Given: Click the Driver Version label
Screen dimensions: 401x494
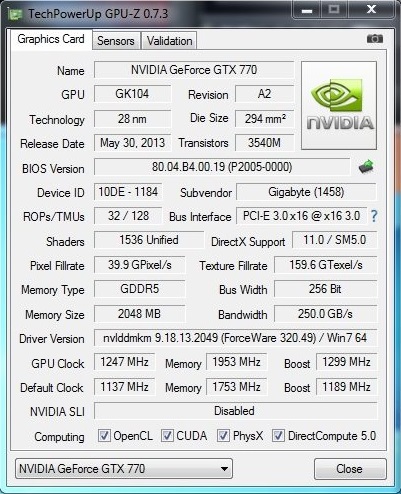Looking at the screenshot, I should tap(52, 339).
